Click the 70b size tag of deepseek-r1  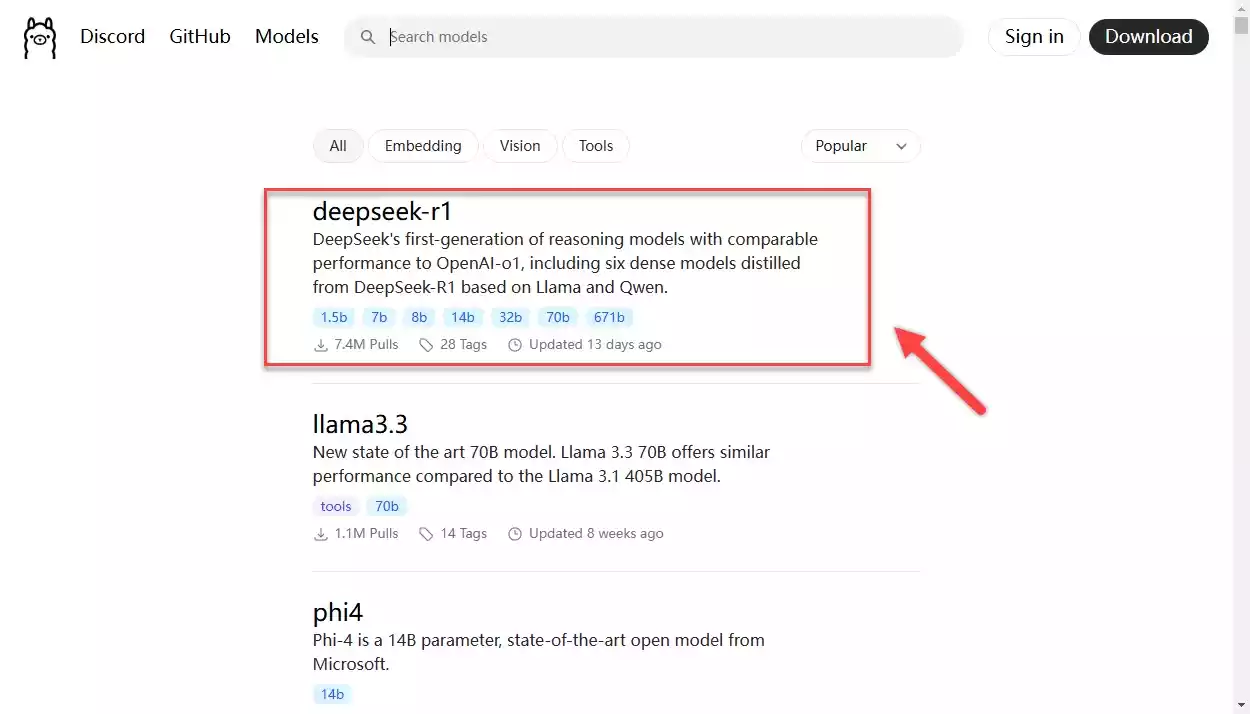tap(558, 318)
